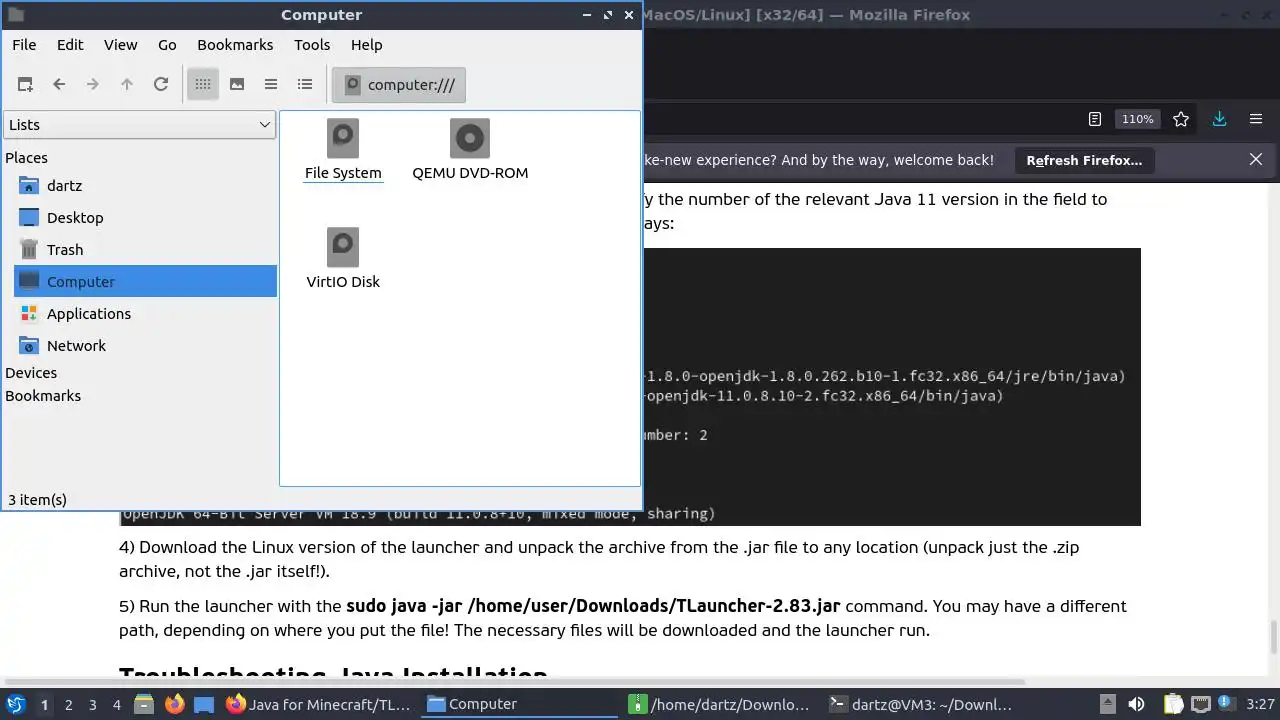The image size is (1280, 720).
Task: Bookmark page with Firefox star icon
Action: (x=1181, y=119)
